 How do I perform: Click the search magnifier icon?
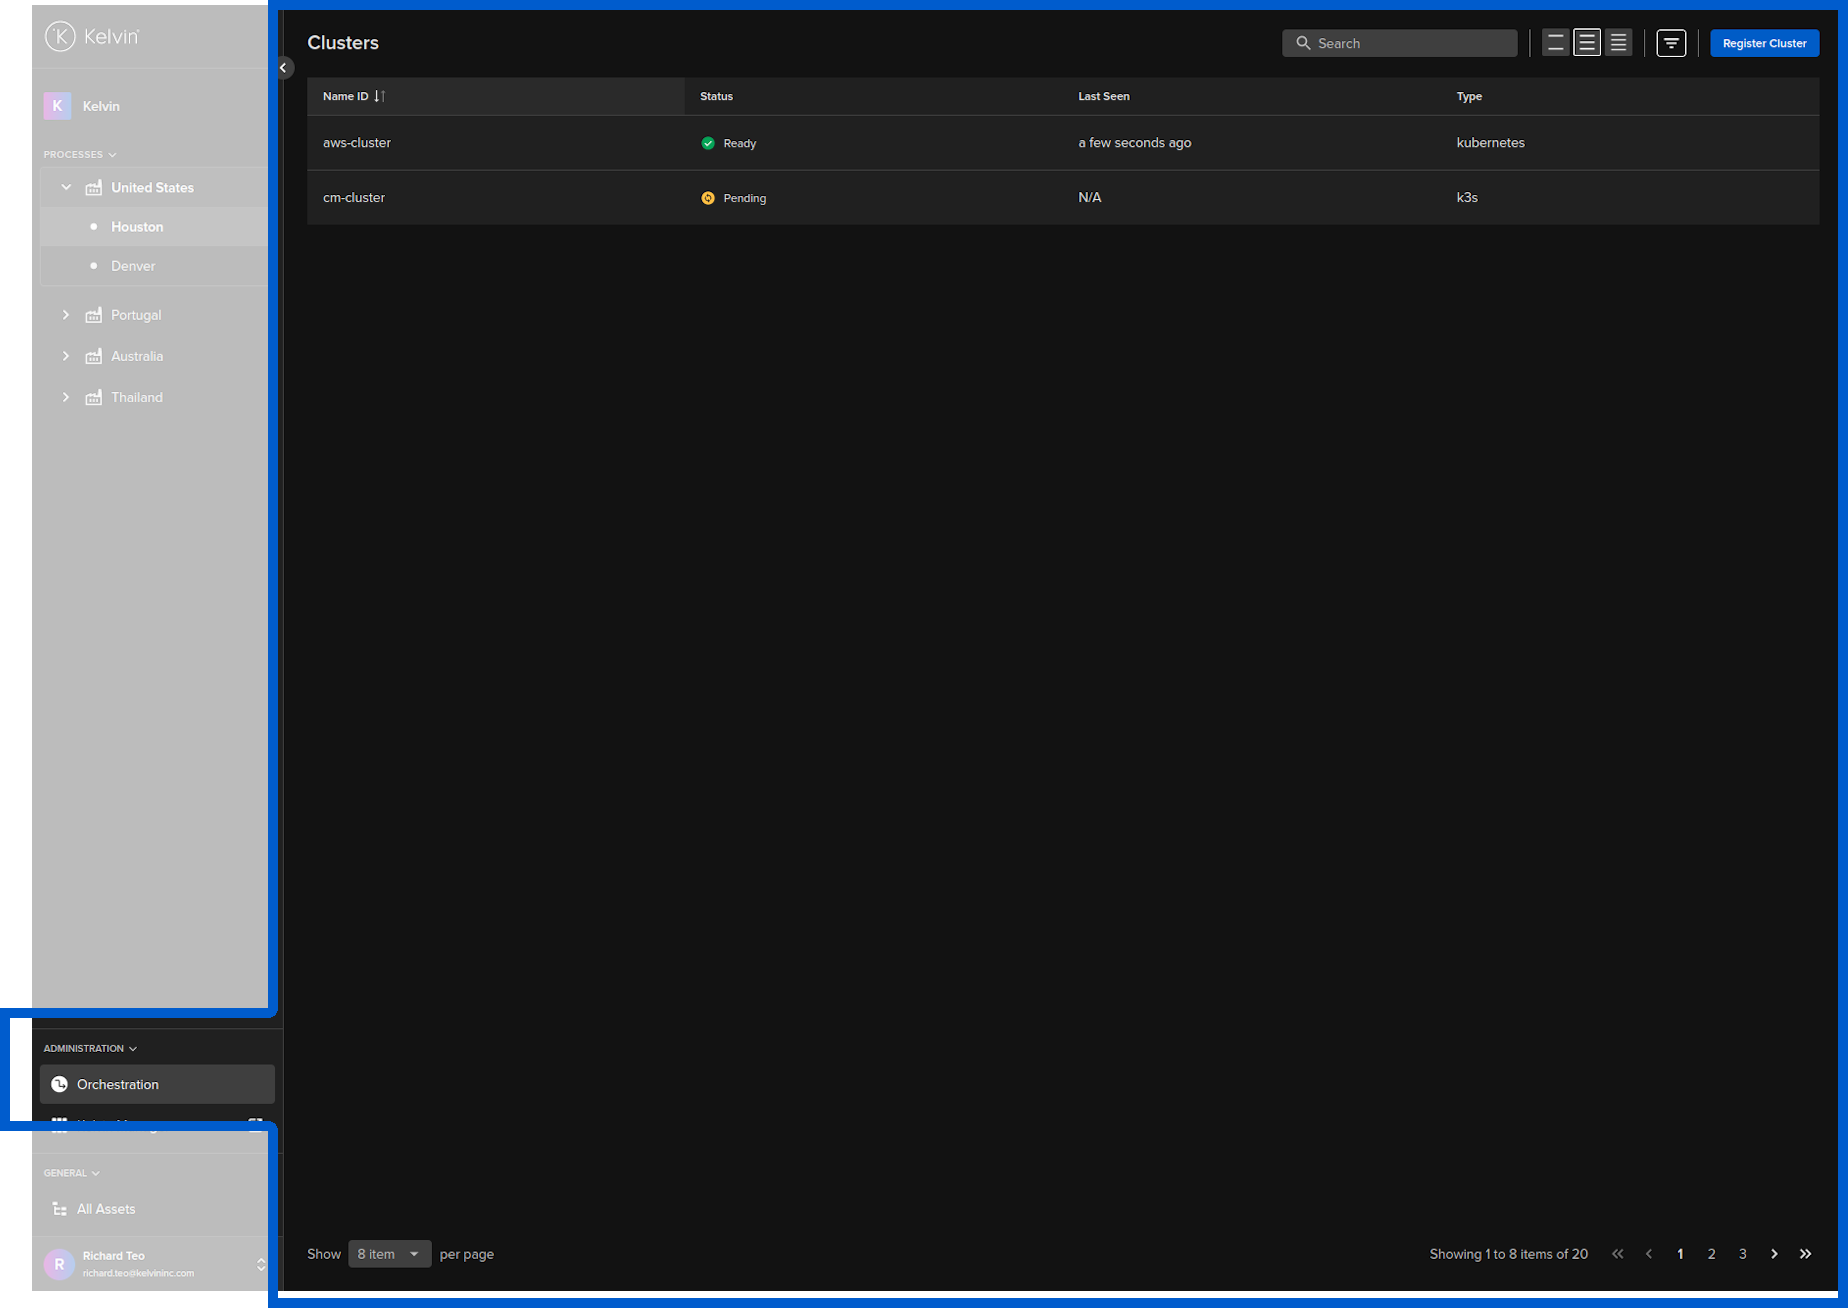1304,43
